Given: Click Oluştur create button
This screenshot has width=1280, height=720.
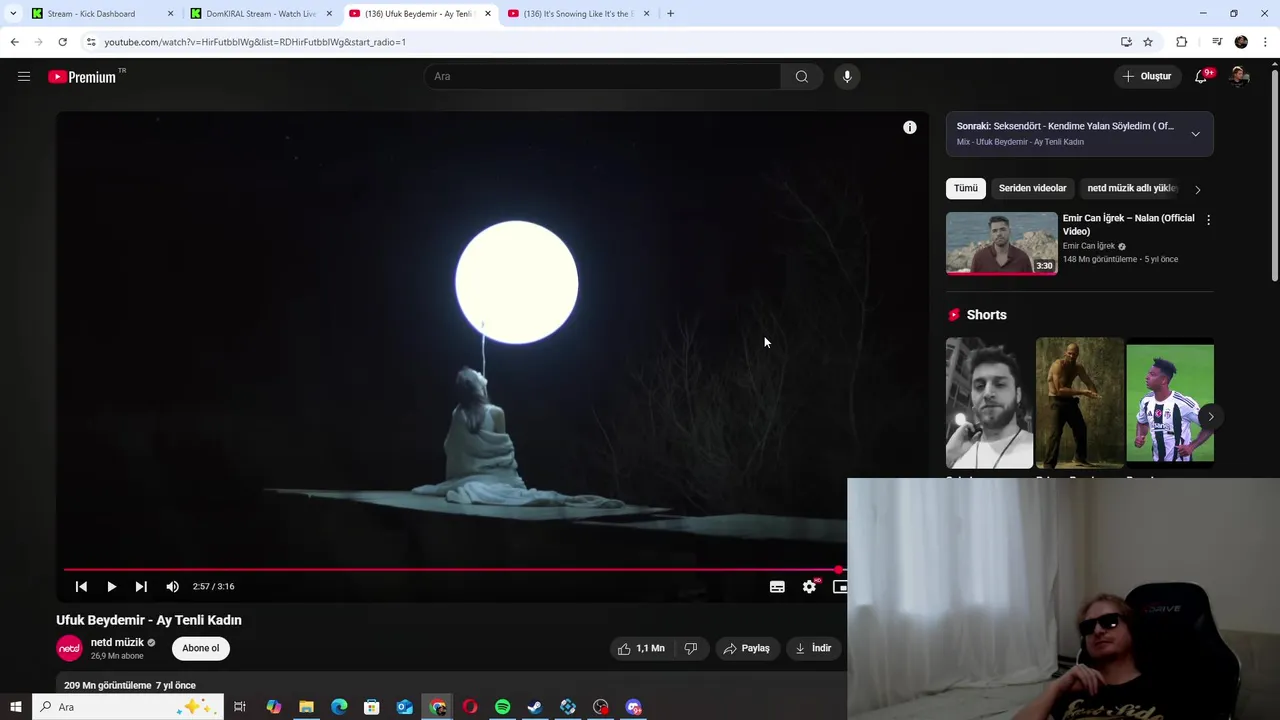Looking at the screenshot, I should coord(1146,76).
